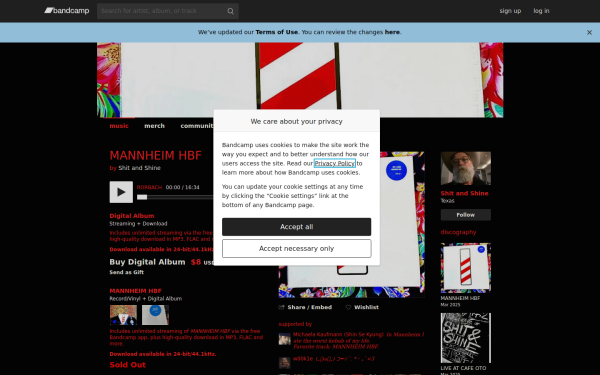Open the Digital Album heading link
This screenshot has width=600, height=375.
coord(132,216)
